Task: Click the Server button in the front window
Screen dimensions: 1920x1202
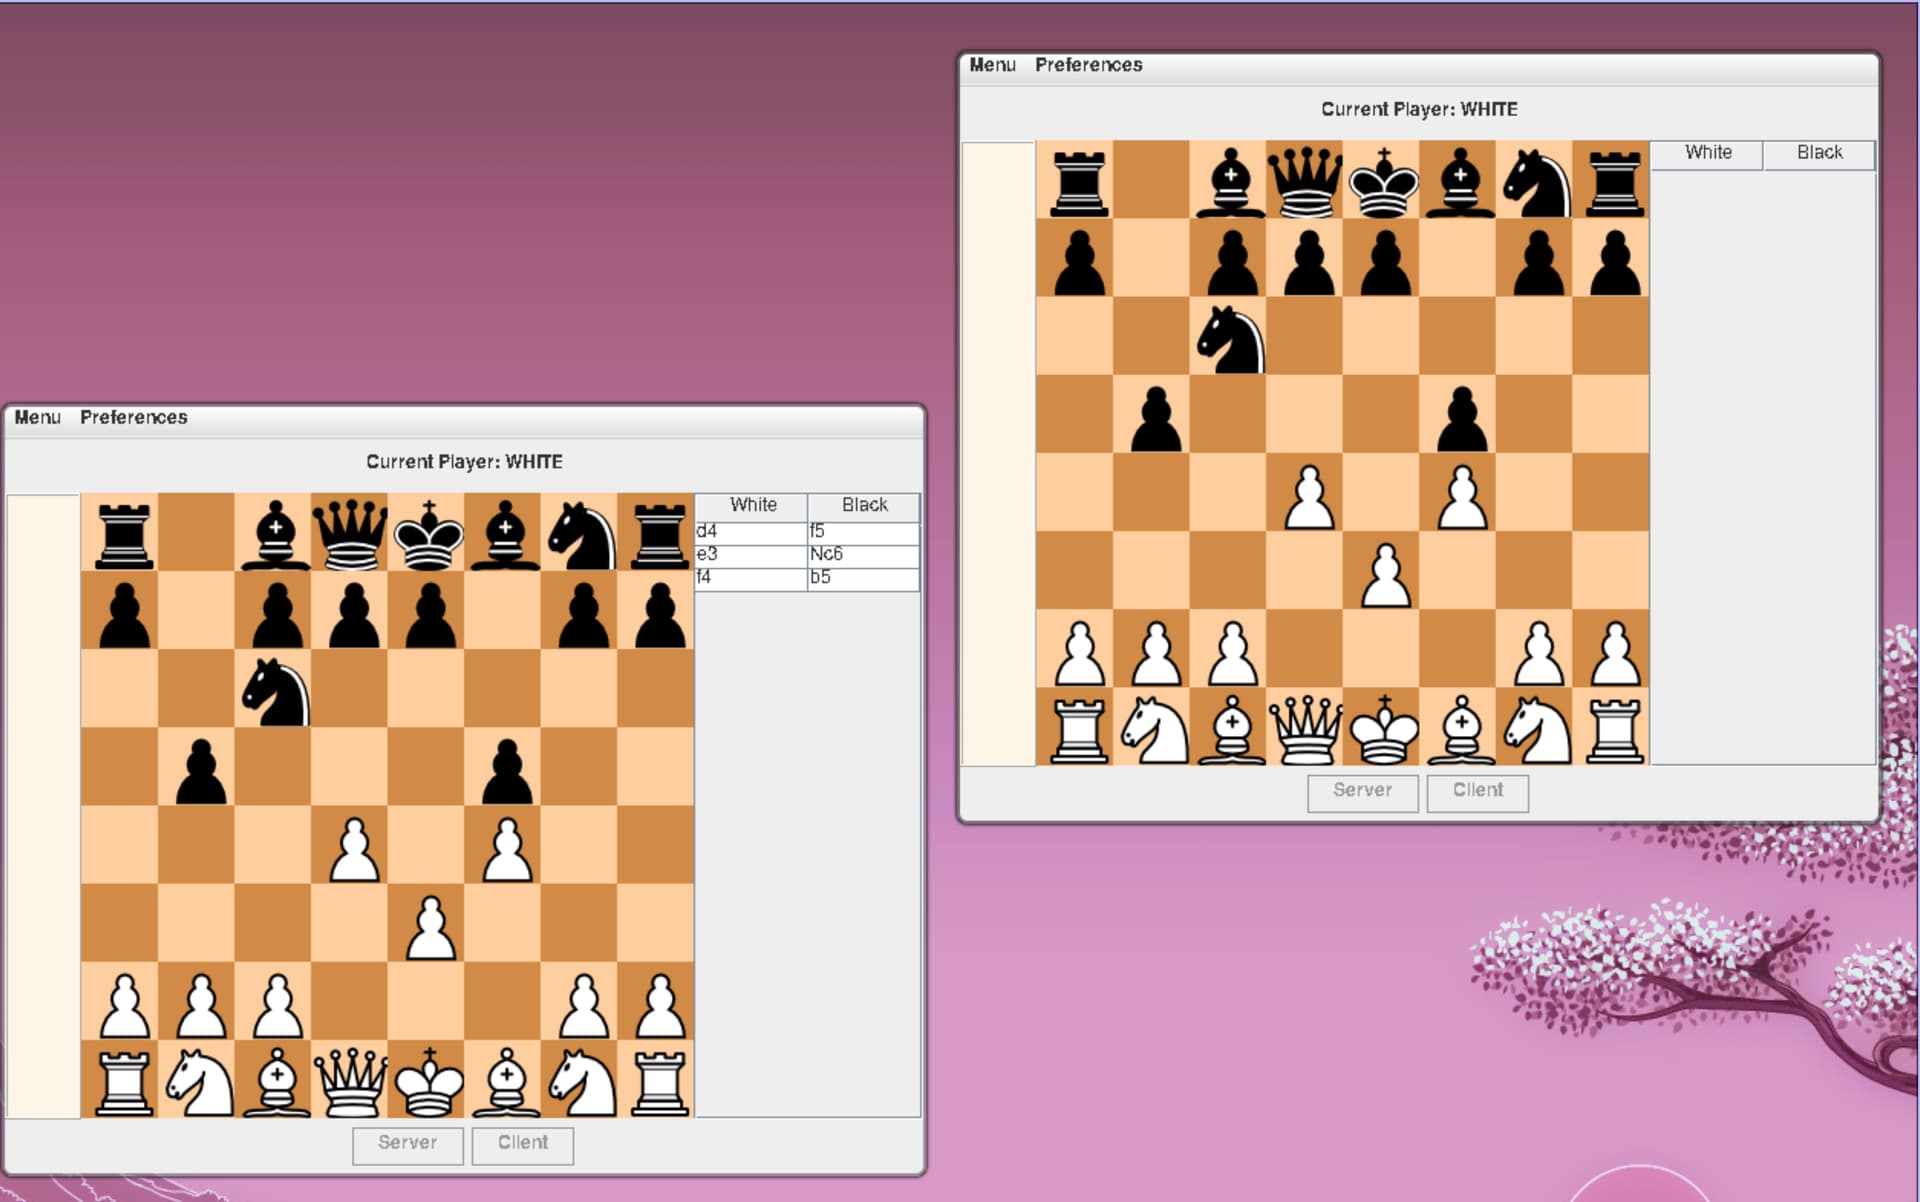Action: (406, 1143)
